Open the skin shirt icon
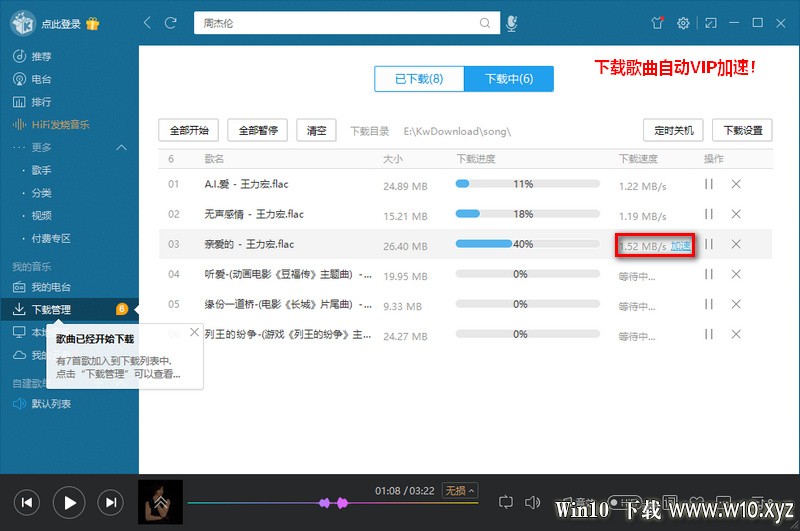Image resolution: width=800 pixels, height=531 pixels. click(x=657, y=23)
